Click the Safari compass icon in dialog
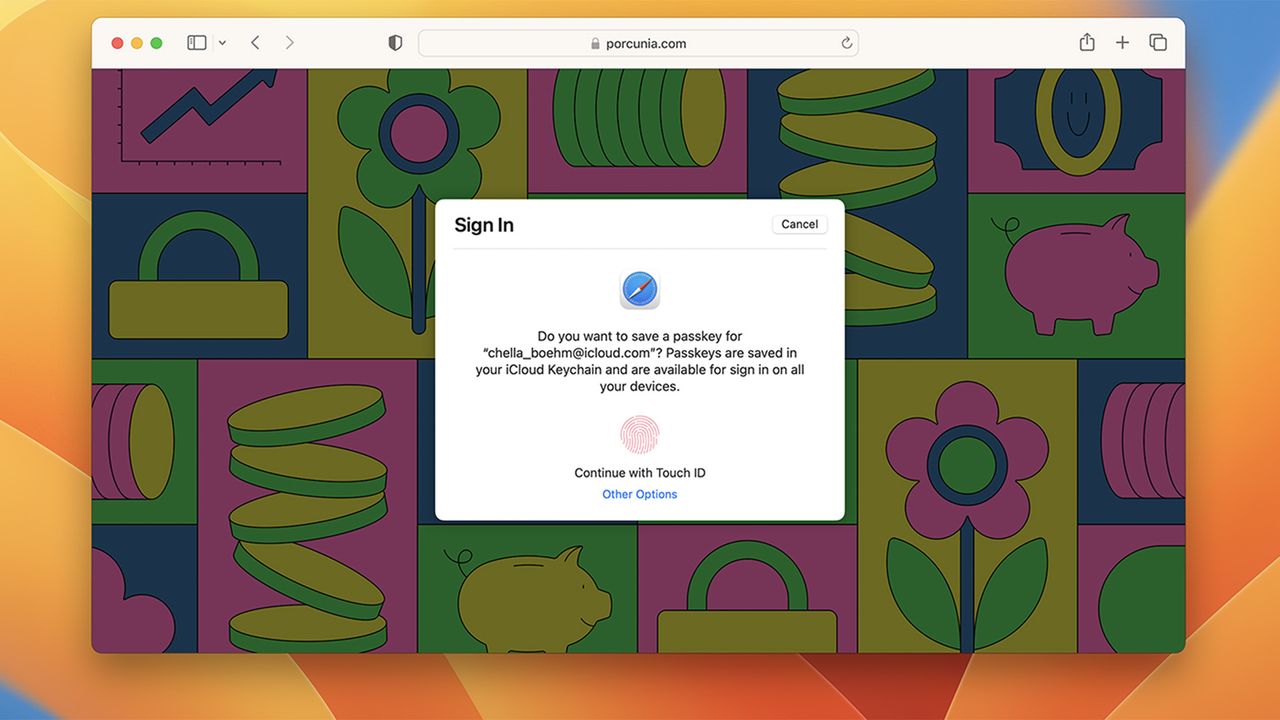 (x=640, y=290)
